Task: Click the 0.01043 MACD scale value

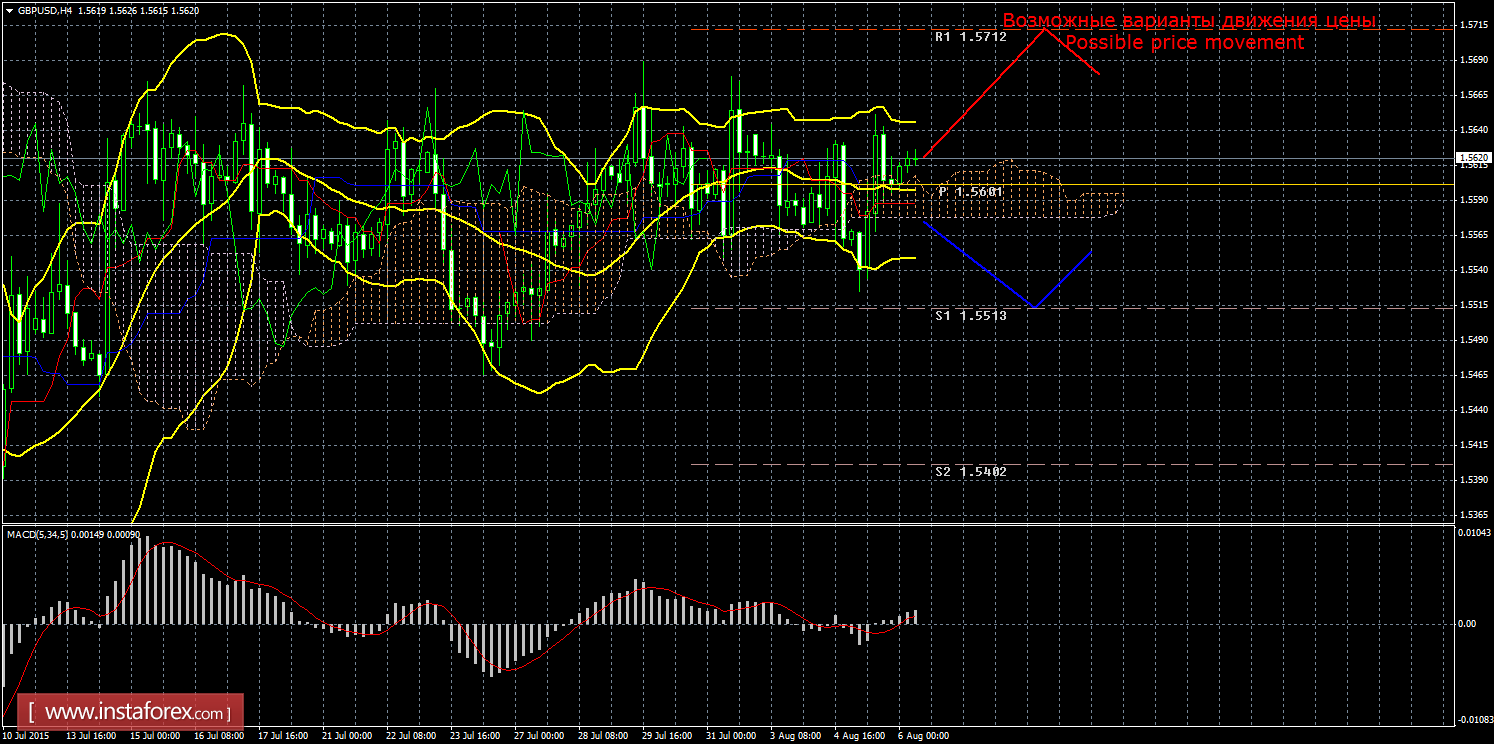Action: point(1470,534)
